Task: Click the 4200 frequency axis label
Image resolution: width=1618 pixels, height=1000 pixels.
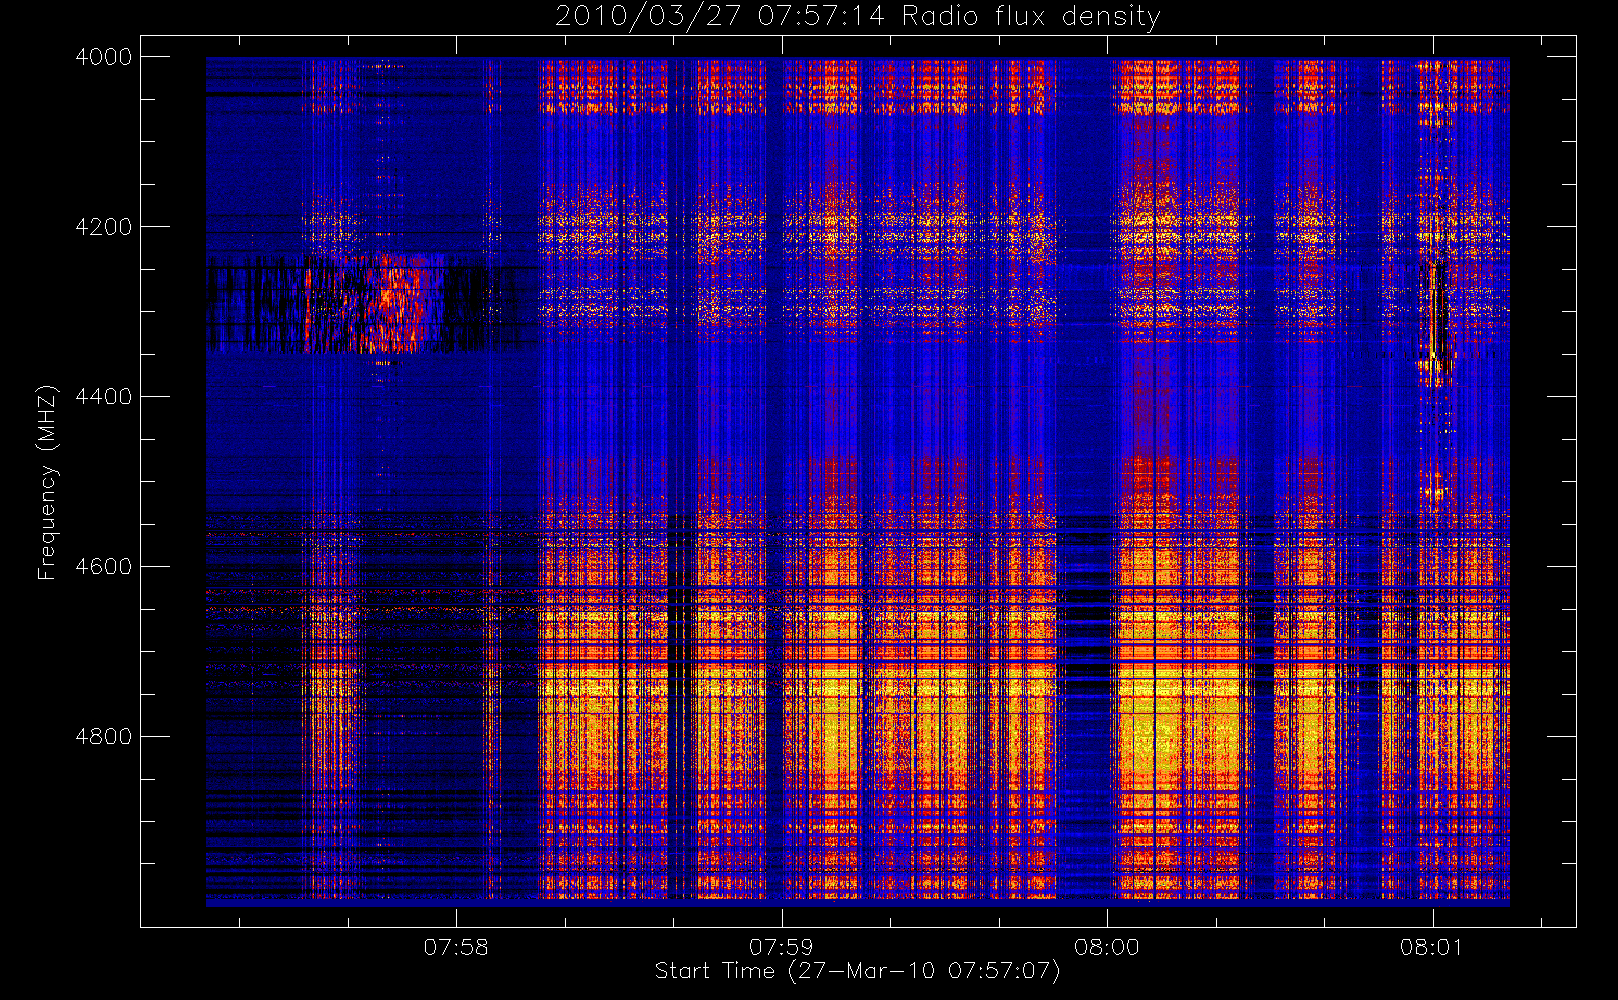Action: pyautogui.click(x=103, y=227)
